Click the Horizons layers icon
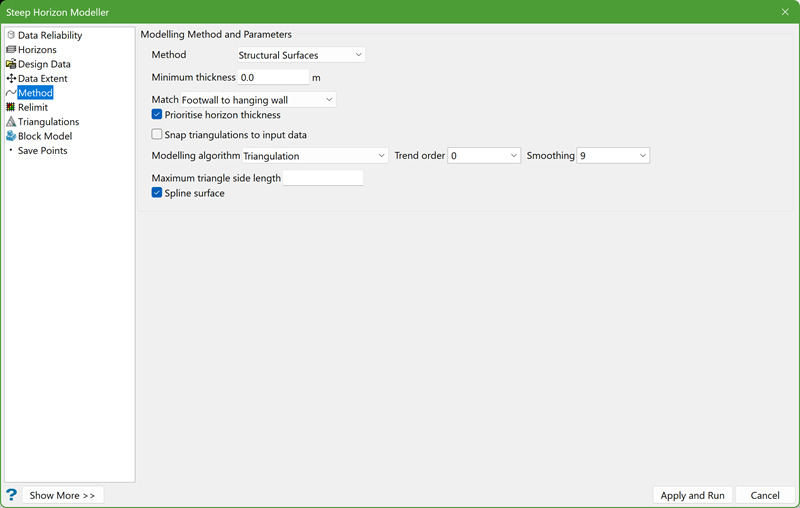Image resolution: width=800 pixels, height=508 pixels. tap(11, 49)
